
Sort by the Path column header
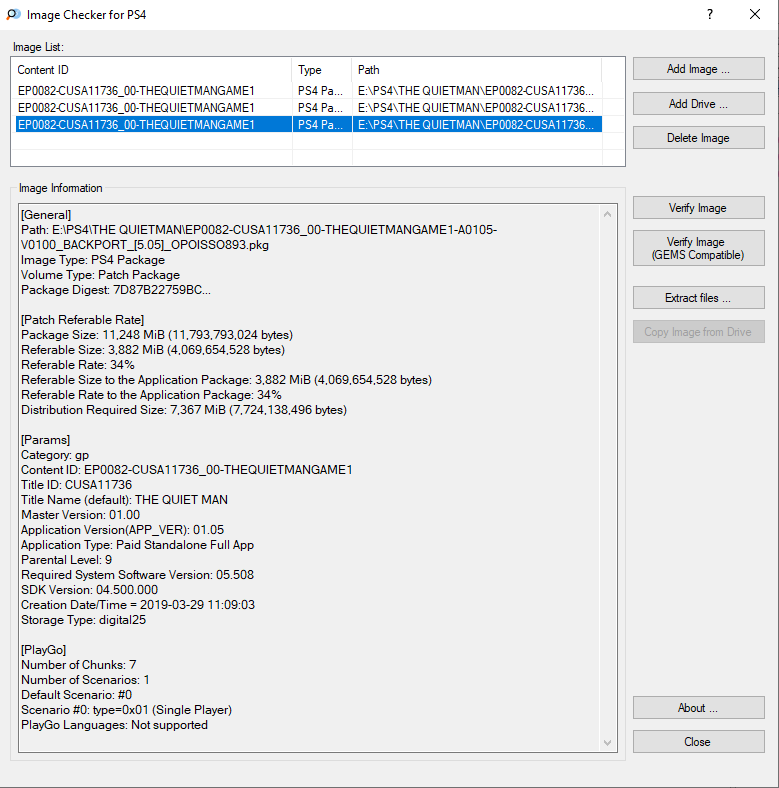[476, 70]
